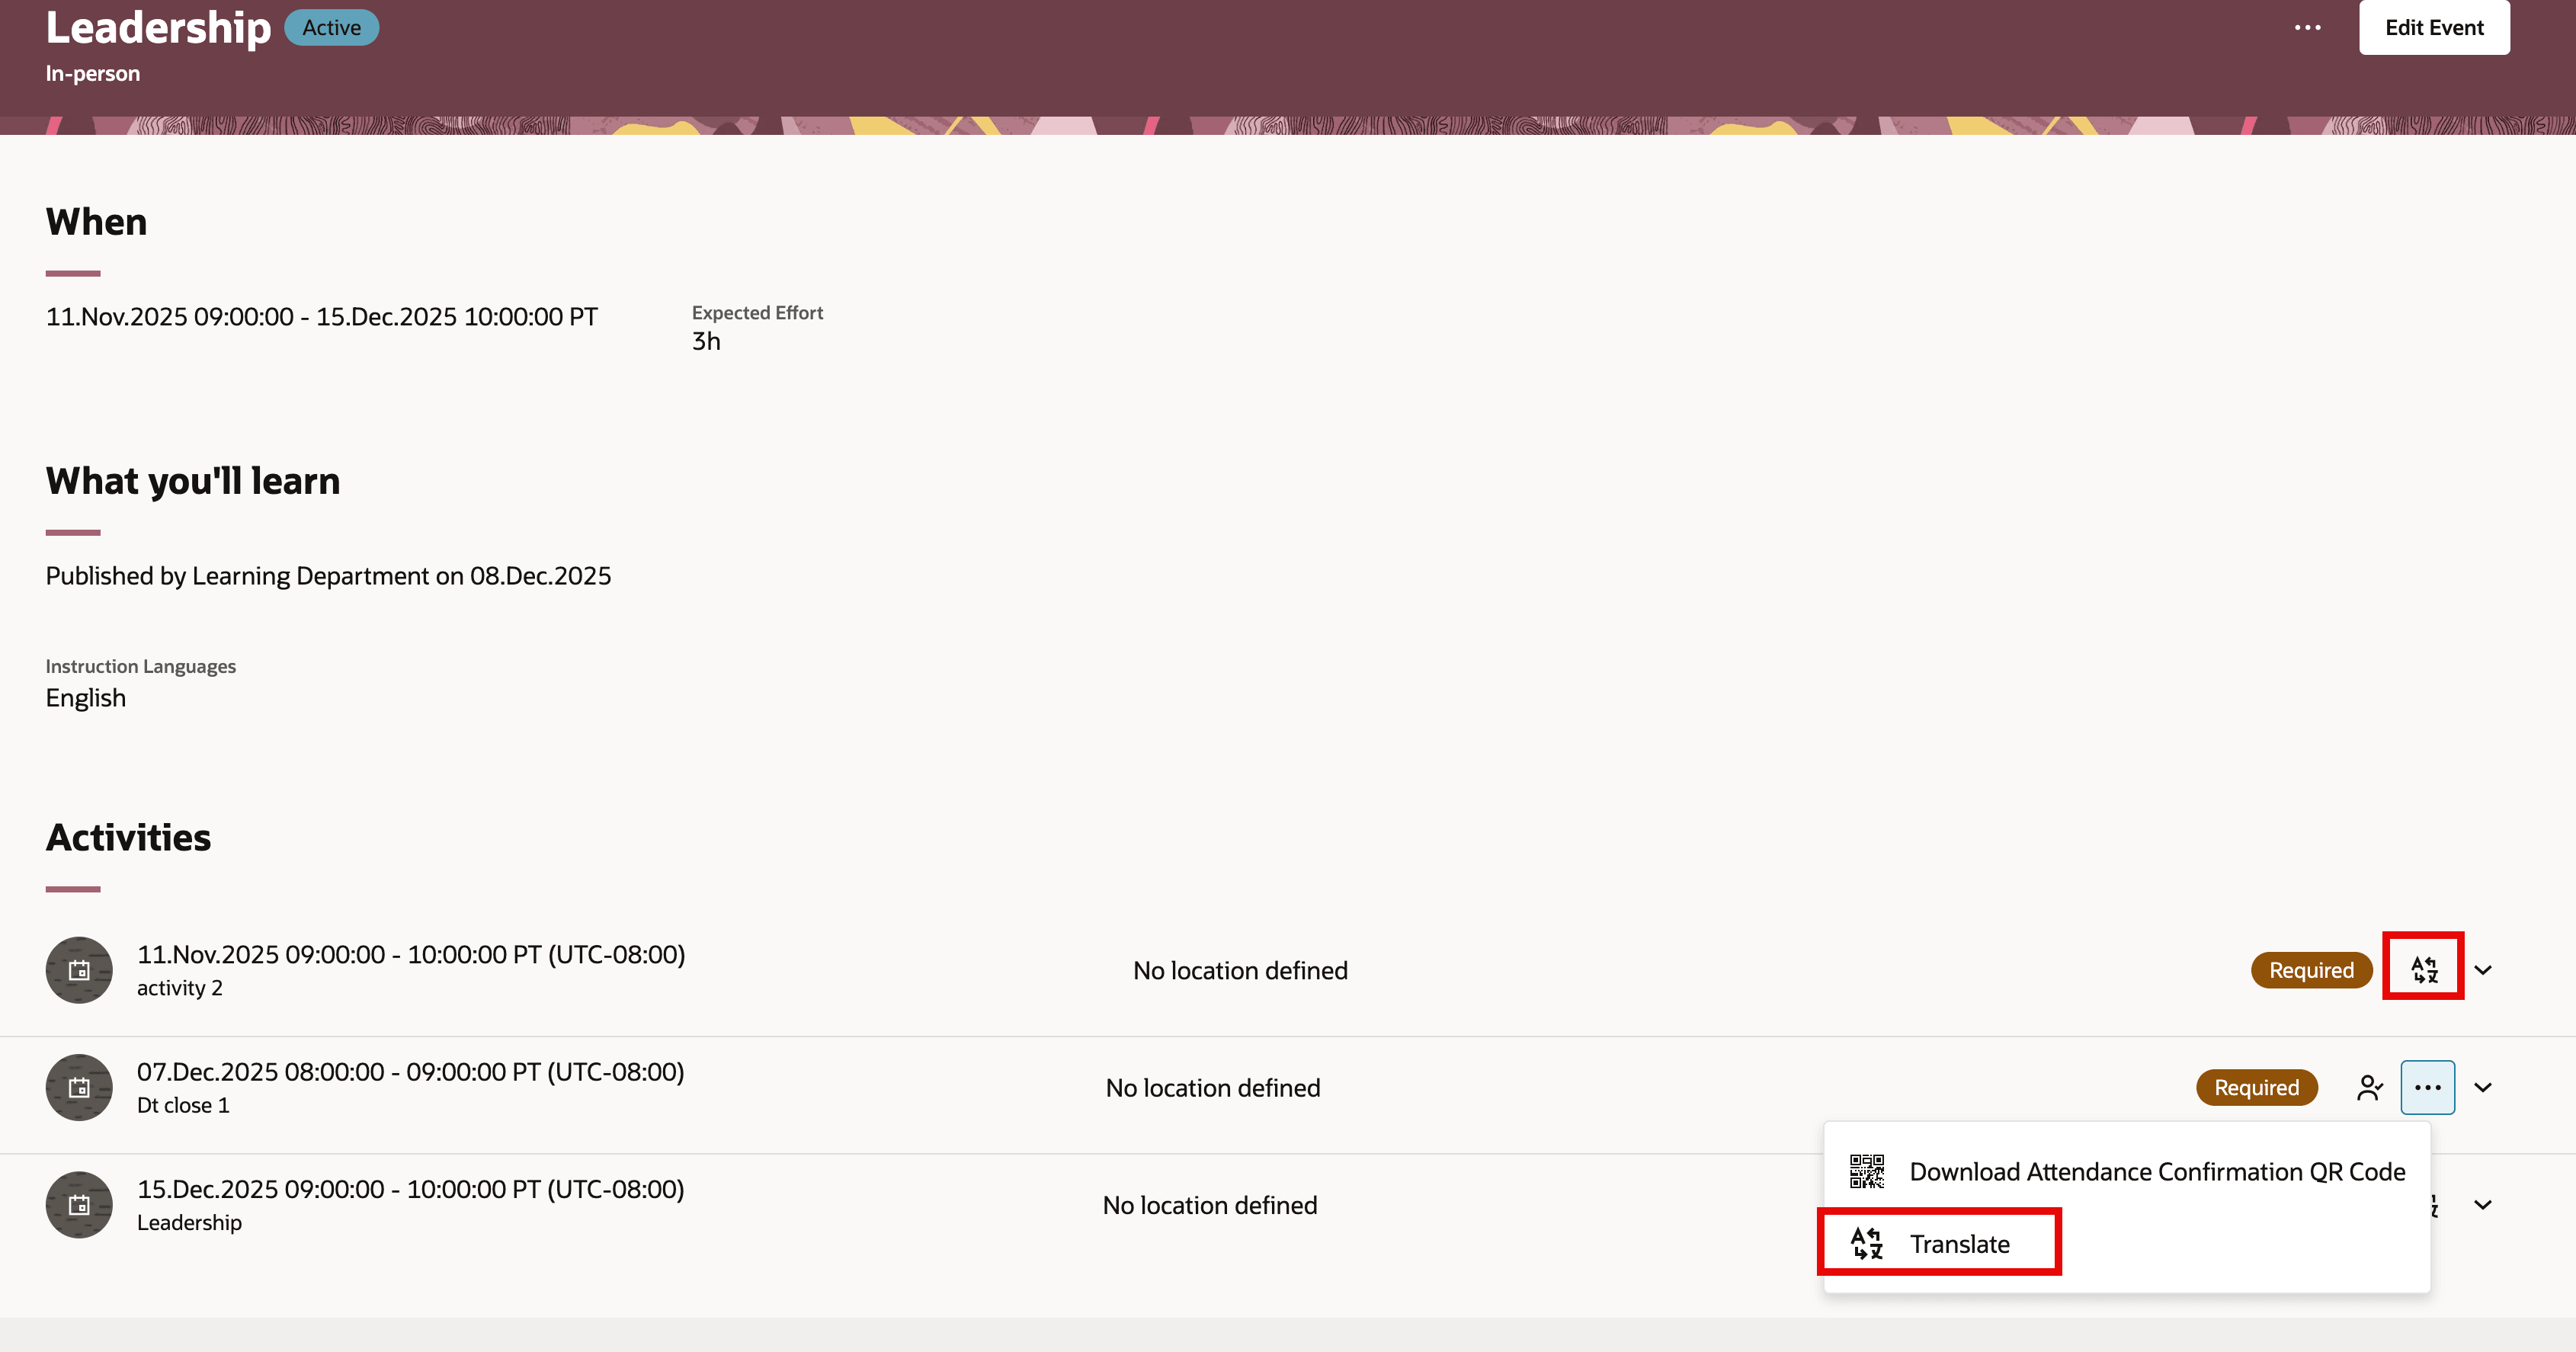Image resolution: width=2576 pixels, height=1352 pixels.
Task: Click the calendar icon beside activity 2
Action: [x=79, y=969]
